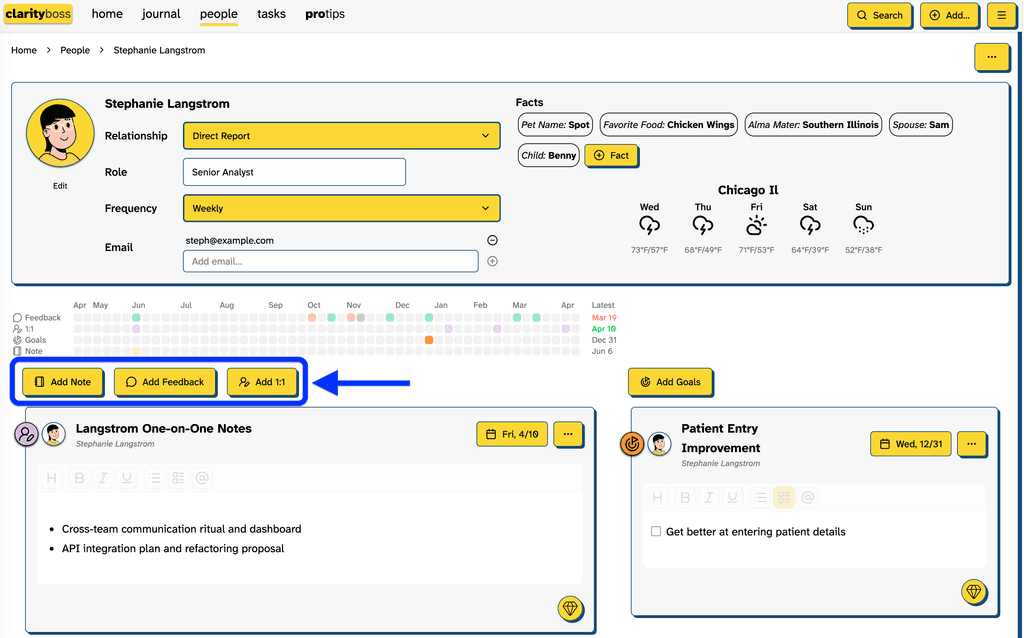Click the mention @ icon in notes toolbar
The width and height of the screenshot is (1024, 638).
click(202, 478)
